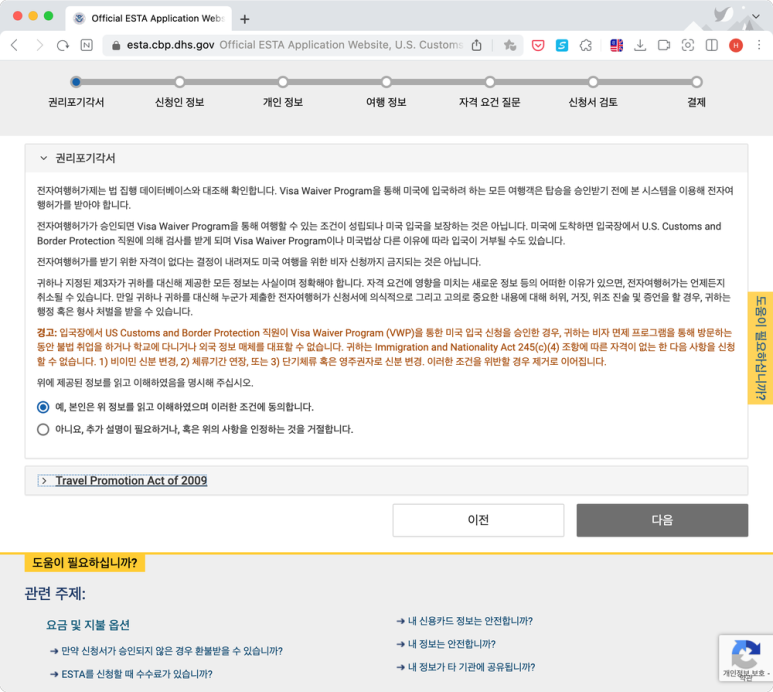773x692 pixels.
Task: Click the bottom 도움이 필요하십니까? yellow label
Action: click(x=85, y=563)
